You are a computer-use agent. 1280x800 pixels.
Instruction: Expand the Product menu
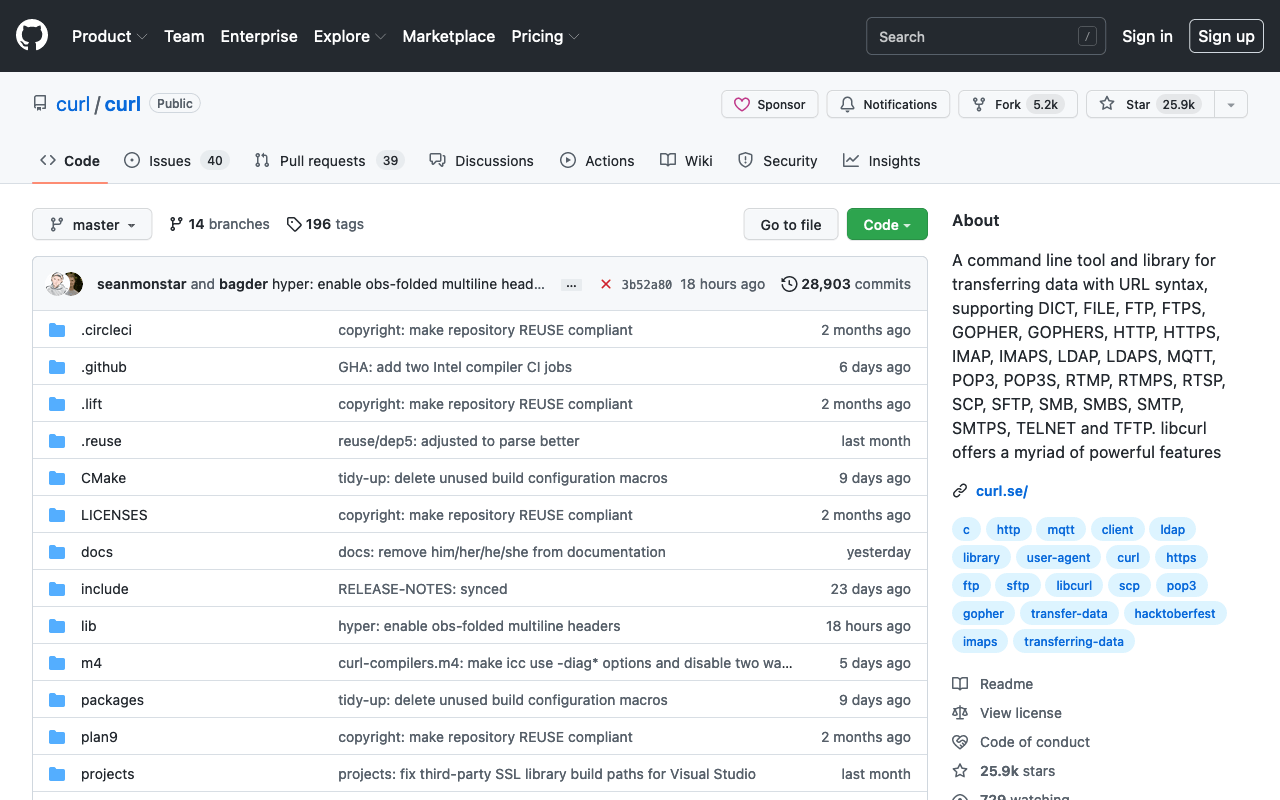point(110,36)
